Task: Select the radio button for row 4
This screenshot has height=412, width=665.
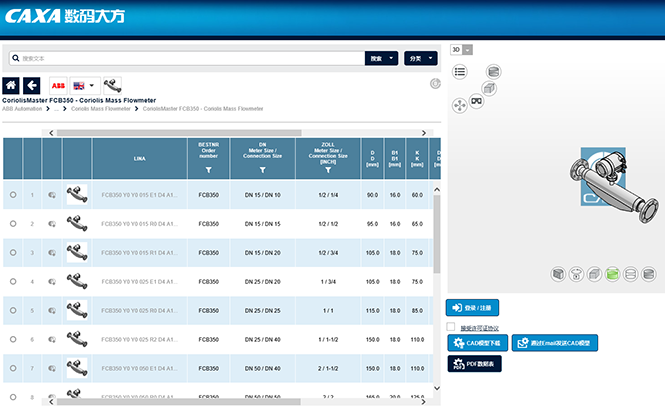Action: click(13, 281)
